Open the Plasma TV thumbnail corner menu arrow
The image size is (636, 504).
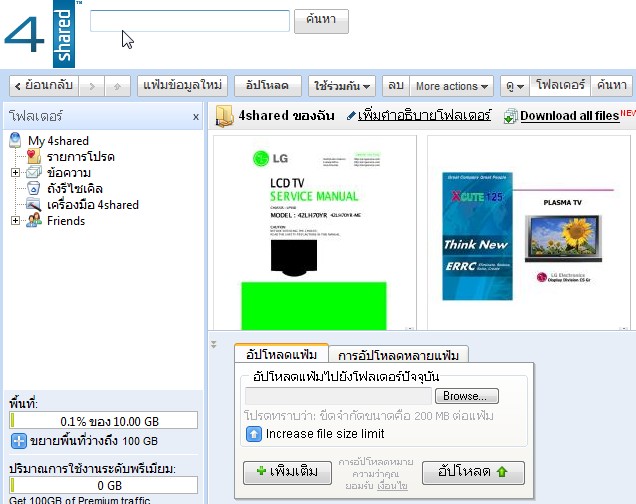(624, 328)
